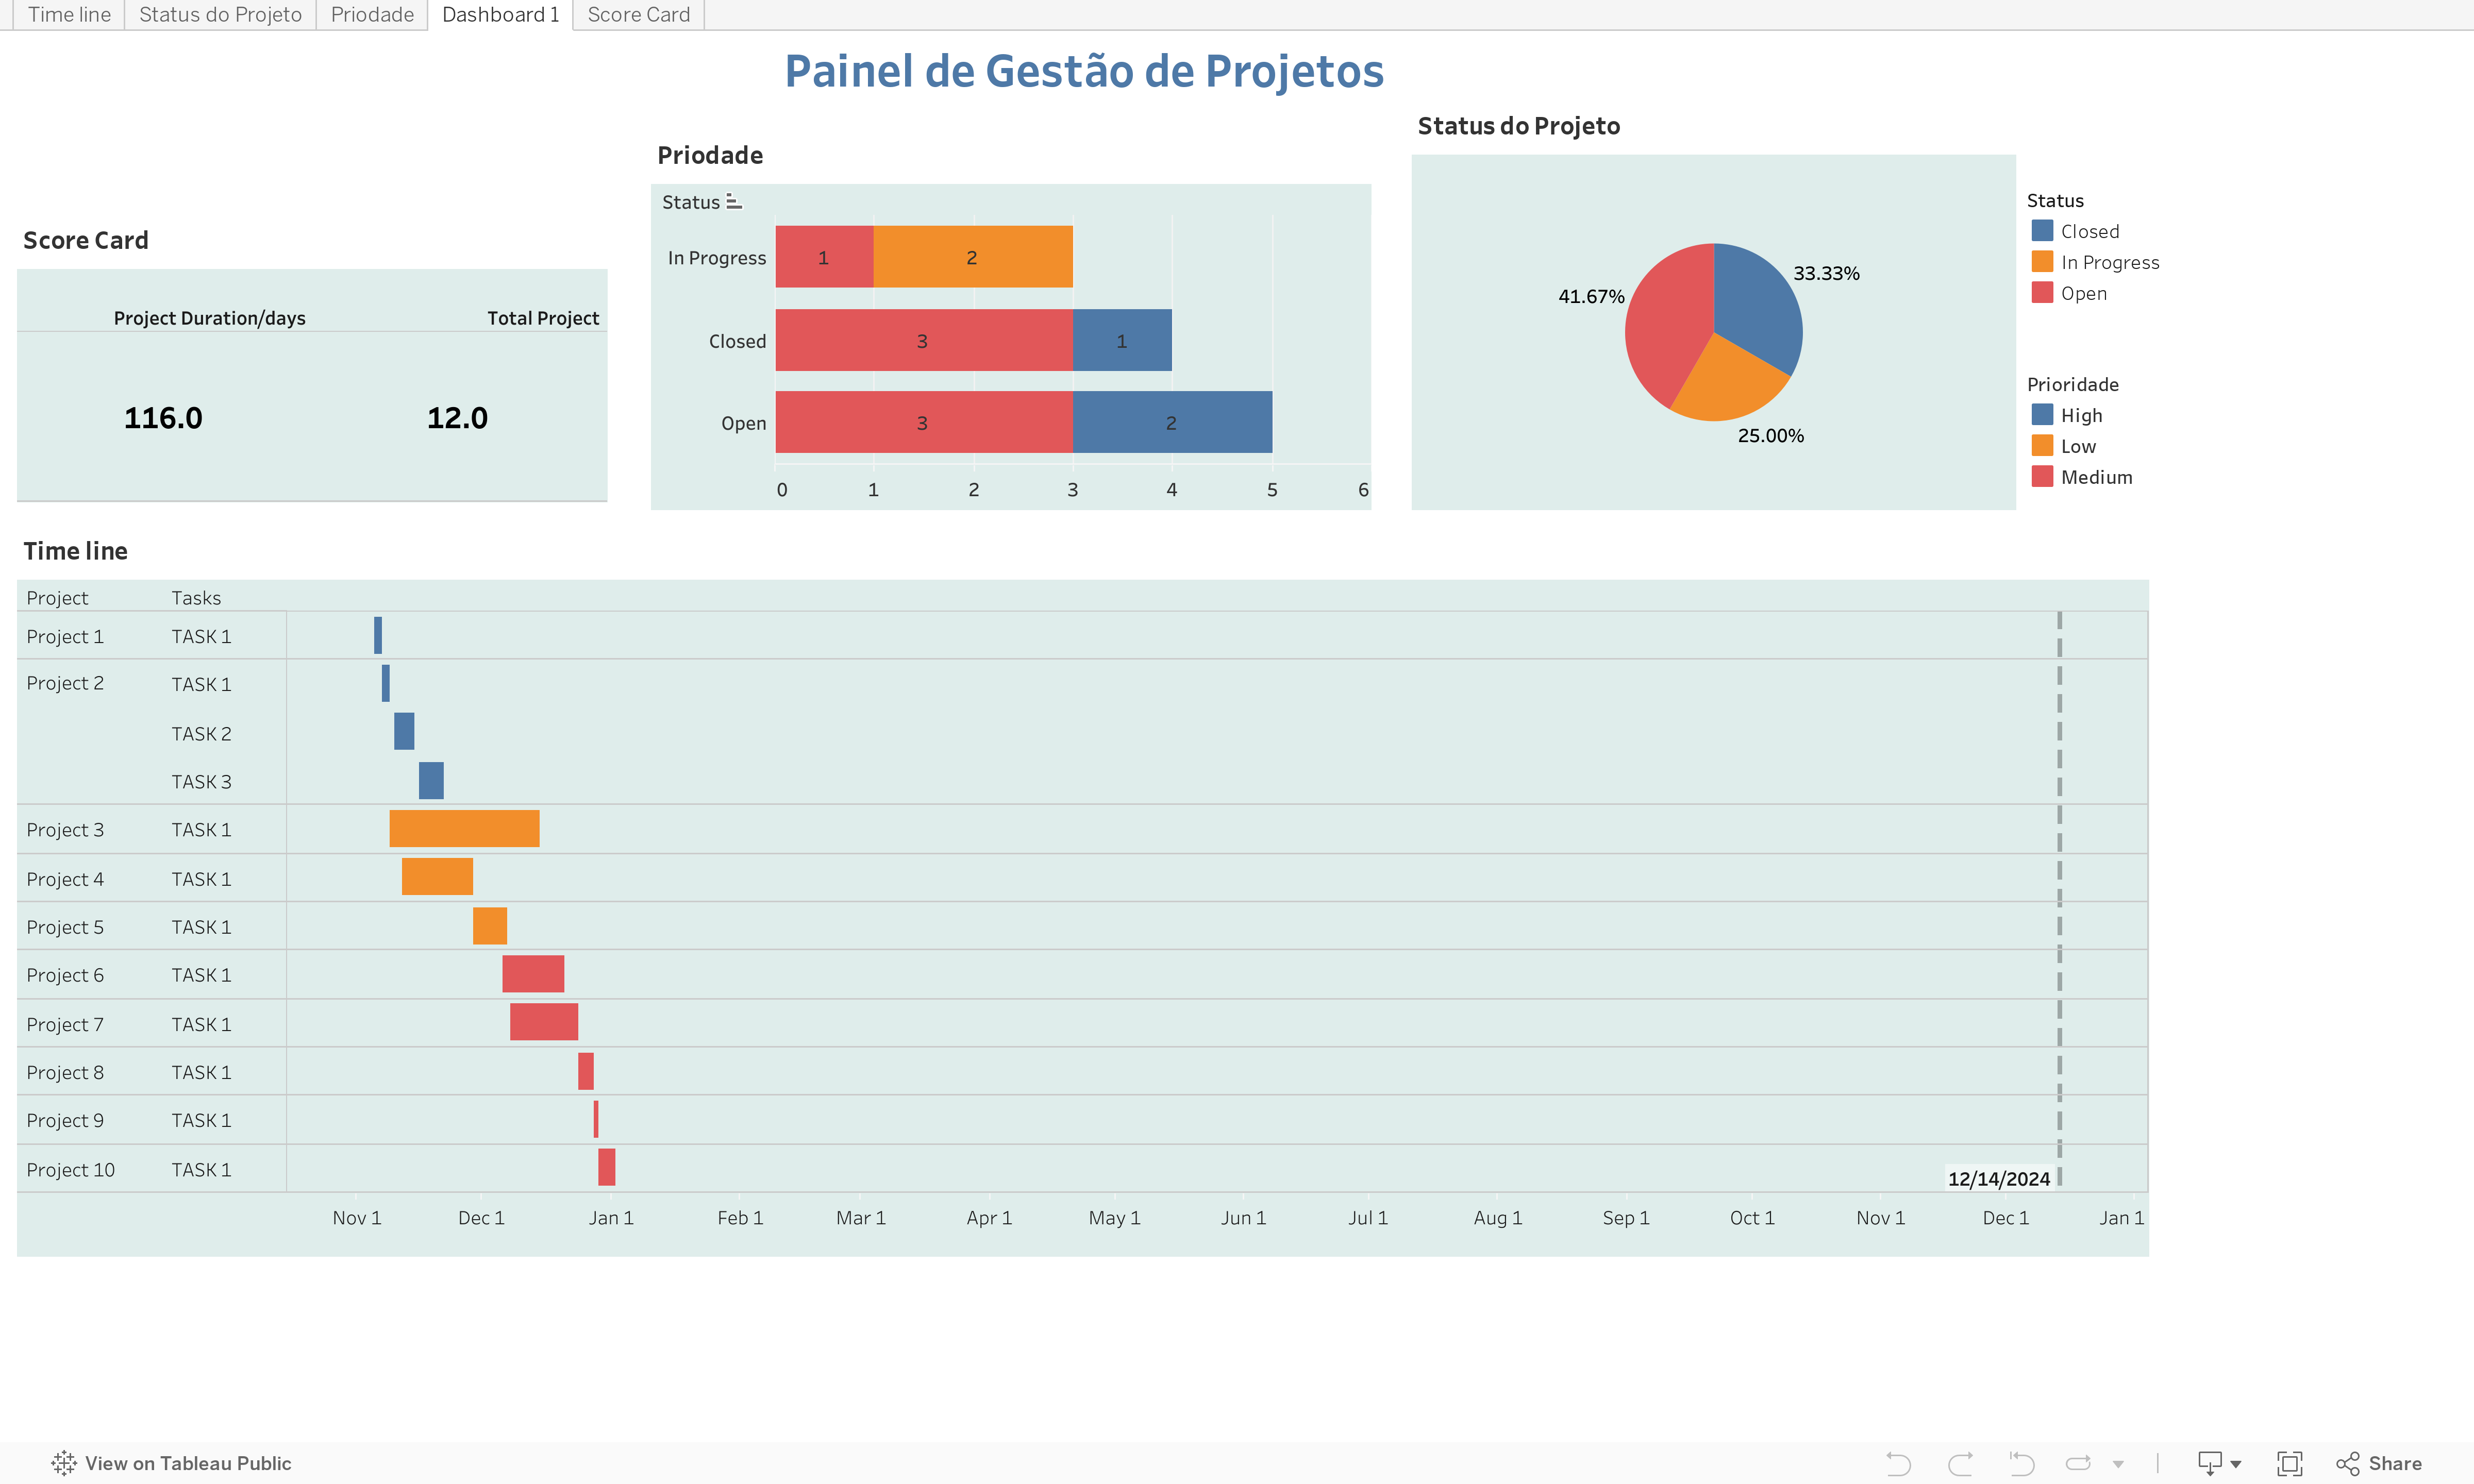Click the Project 4 orange Gantt bar
Screen dimensions: 2474x1484
pyautogui.click(x=437, y=877)
